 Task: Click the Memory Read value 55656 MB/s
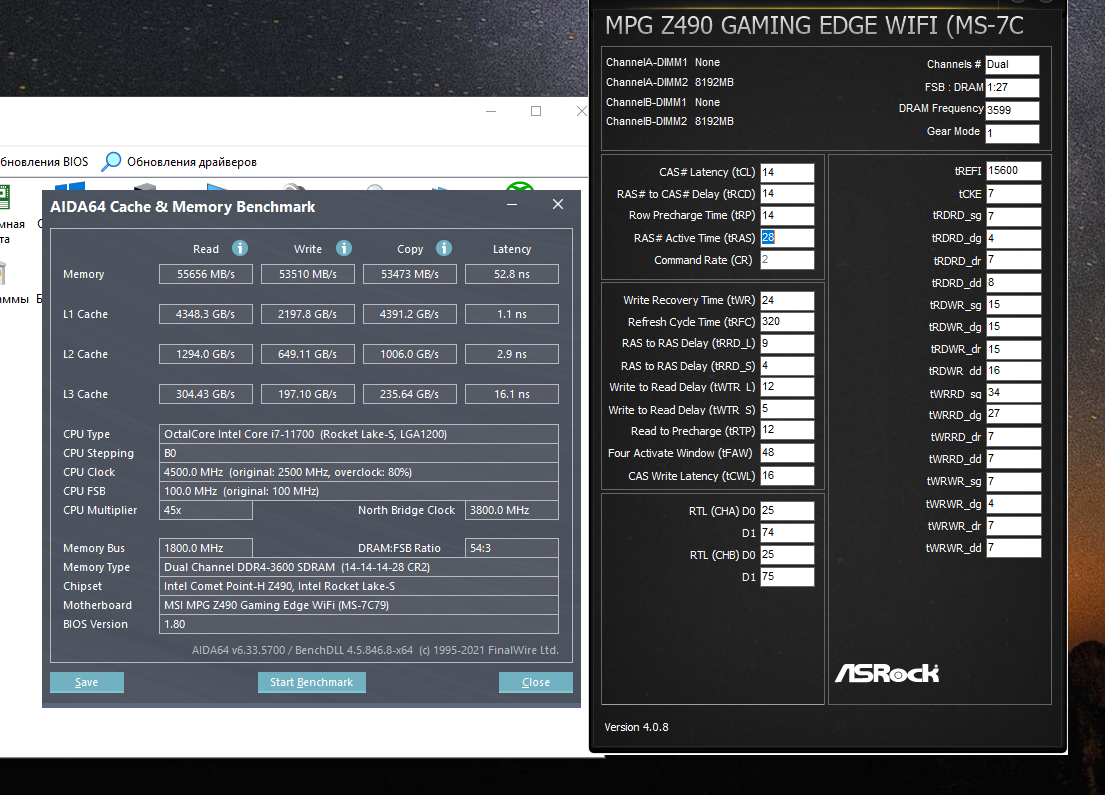pos(206,274)
